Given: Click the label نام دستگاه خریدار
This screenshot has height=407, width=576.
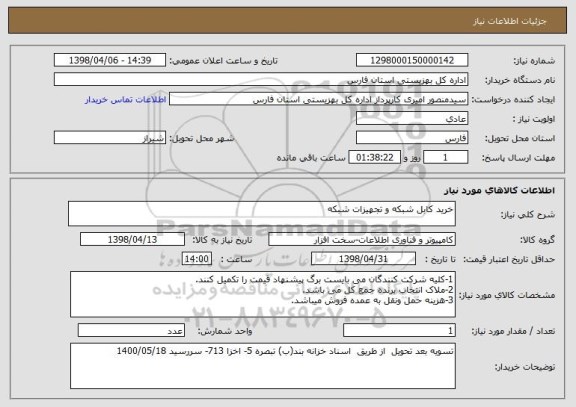Looking at the screenshot, I should point(520,80).
